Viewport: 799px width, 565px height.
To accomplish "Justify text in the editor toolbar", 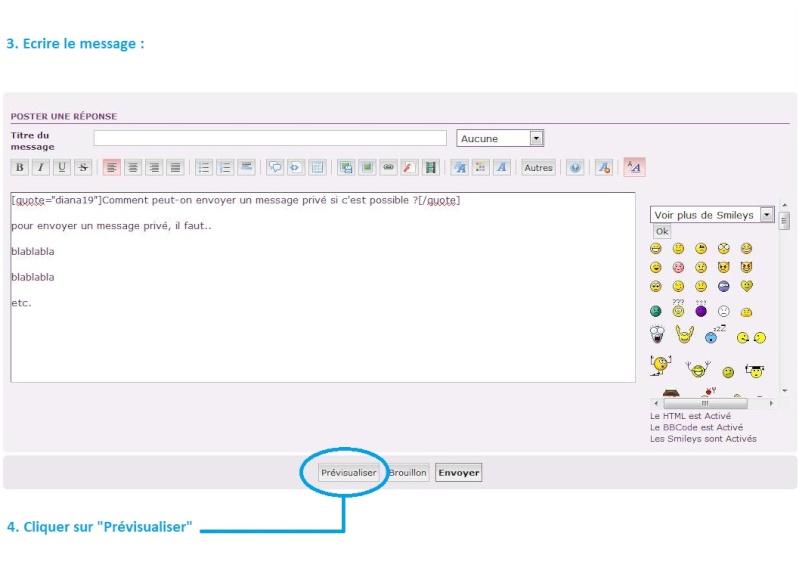I will click(x=175, y=167).
